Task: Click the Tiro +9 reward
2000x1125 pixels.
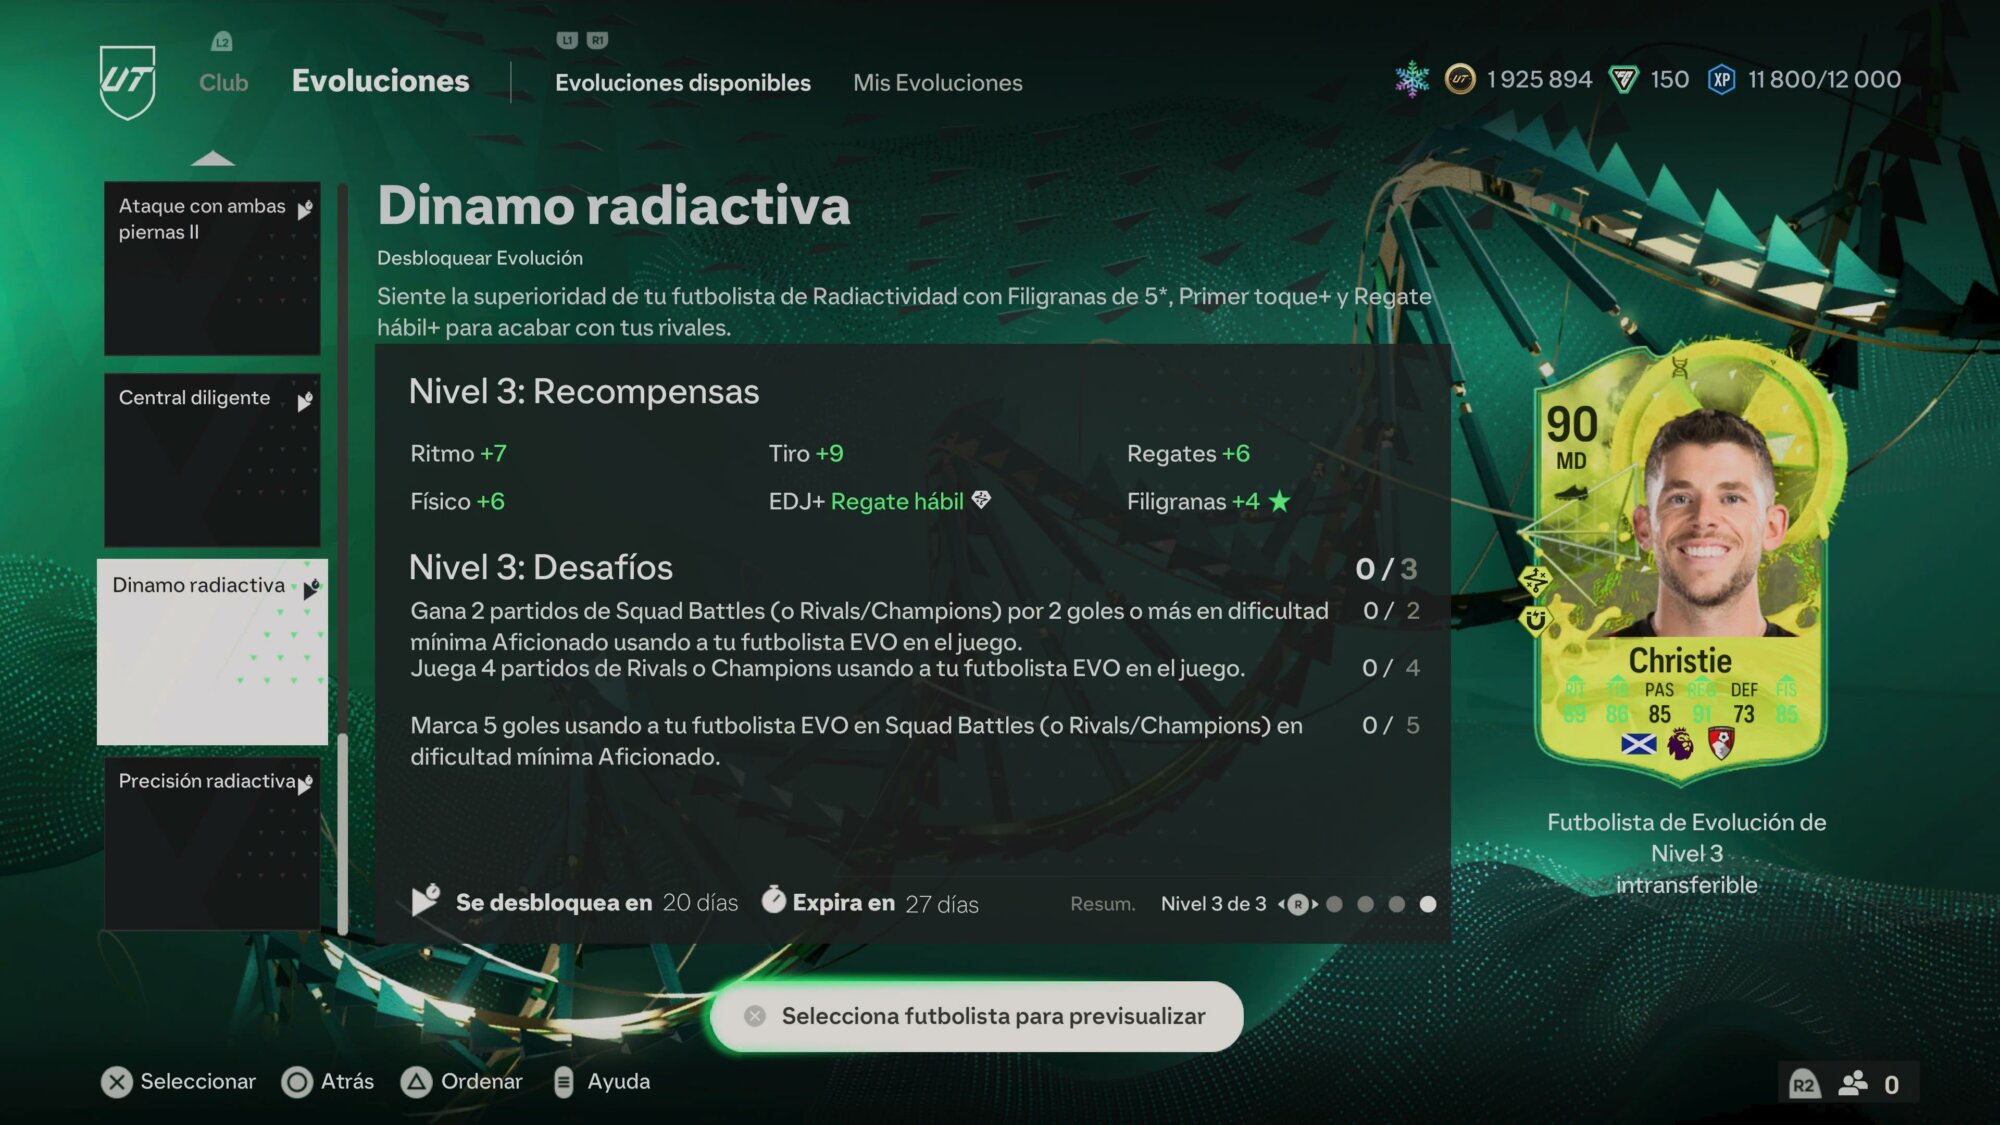Action: pos(806,453)
